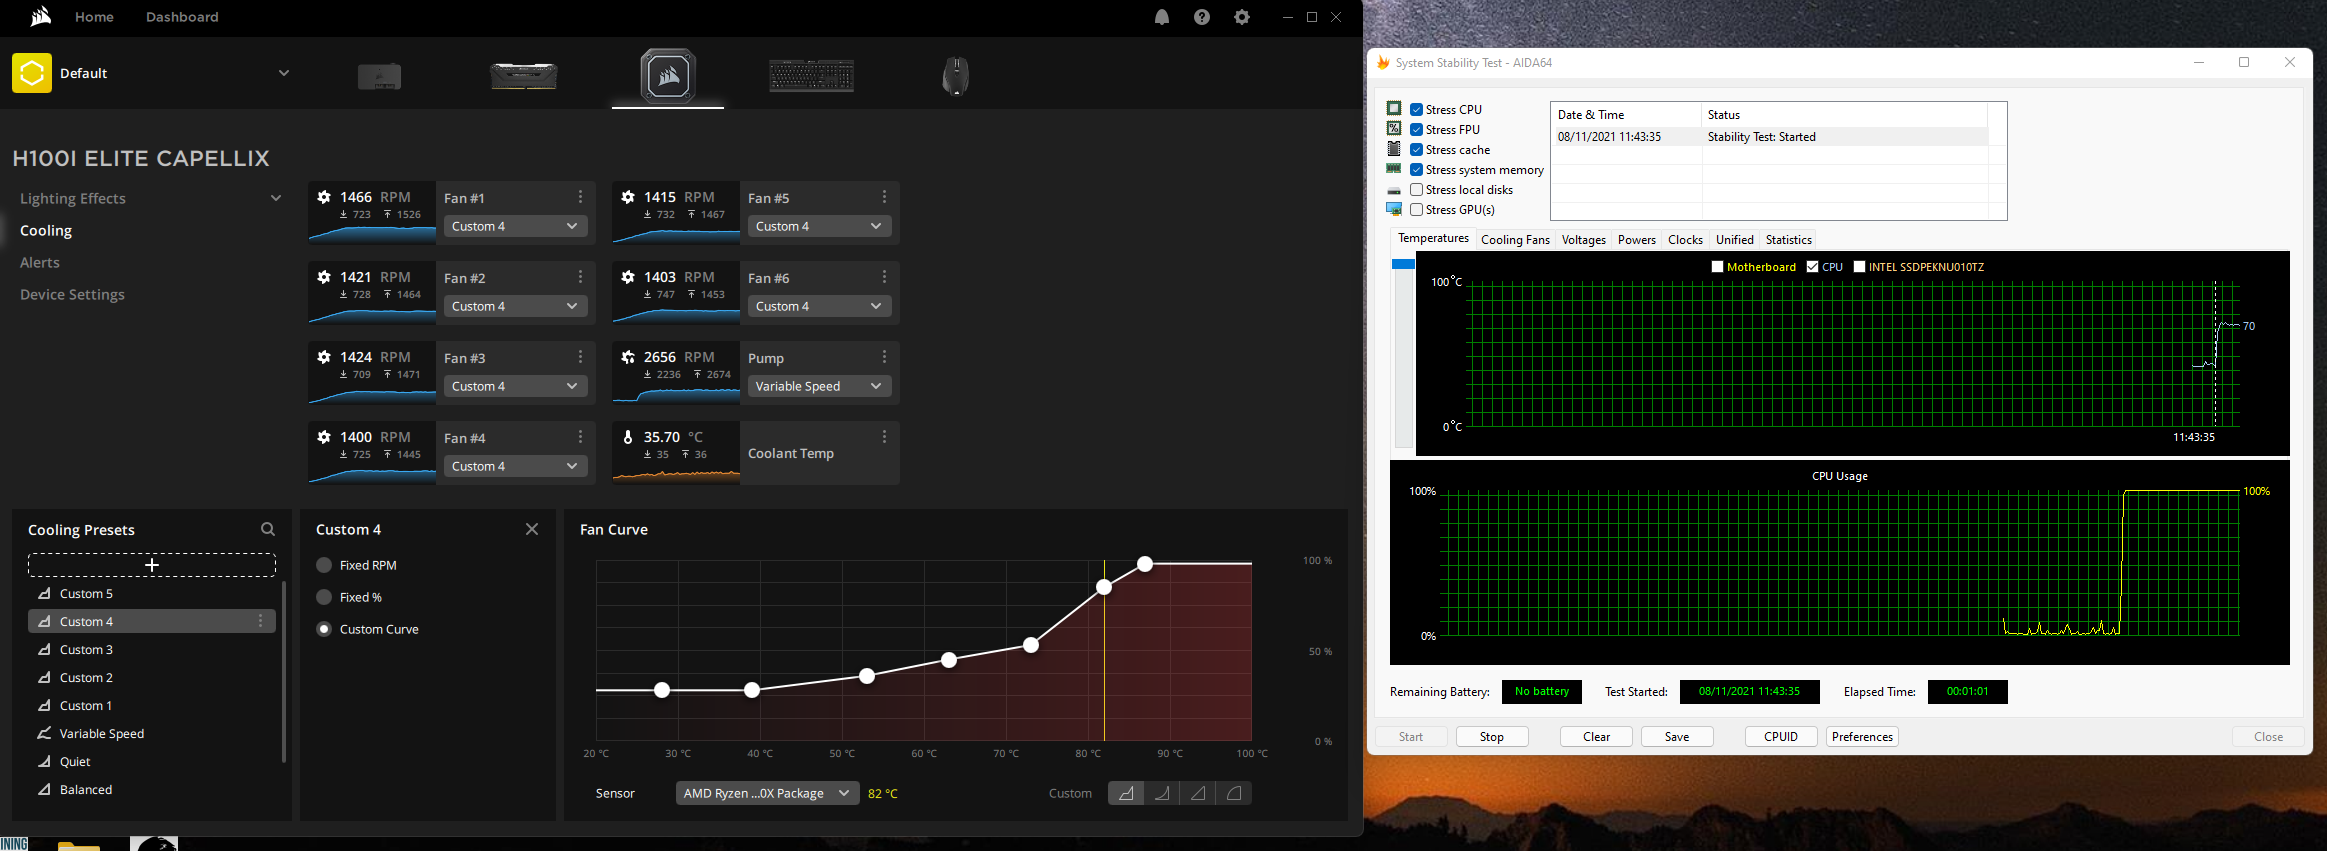
Task: Click Save button in AIDA64
Action: pos(1677,737)
